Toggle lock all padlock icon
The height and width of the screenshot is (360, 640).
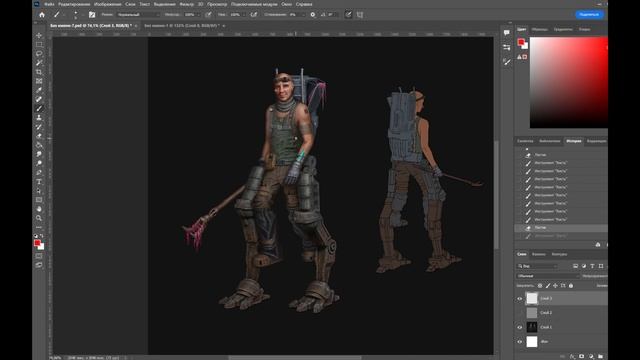coord(571,286)
